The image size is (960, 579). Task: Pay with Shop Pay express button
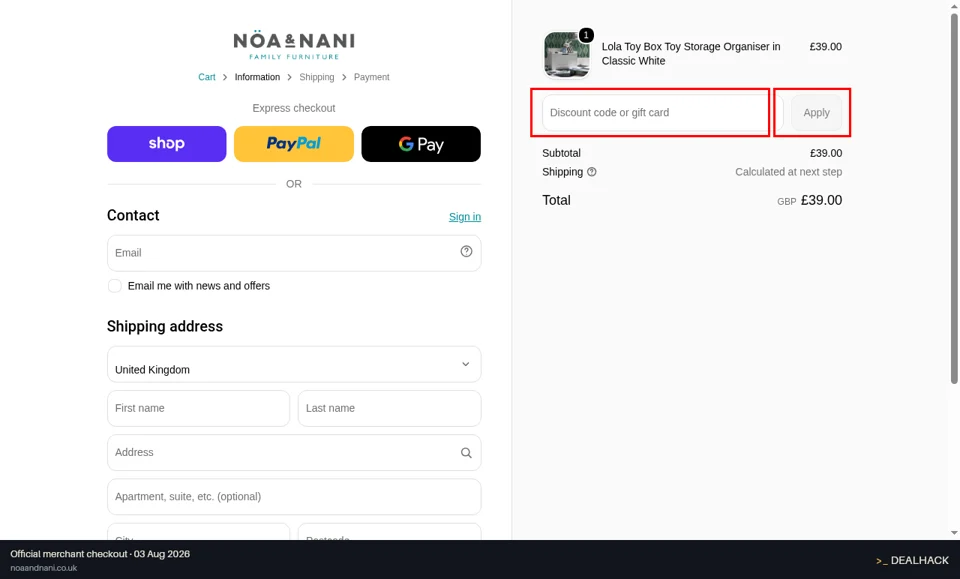coord(167,144)
